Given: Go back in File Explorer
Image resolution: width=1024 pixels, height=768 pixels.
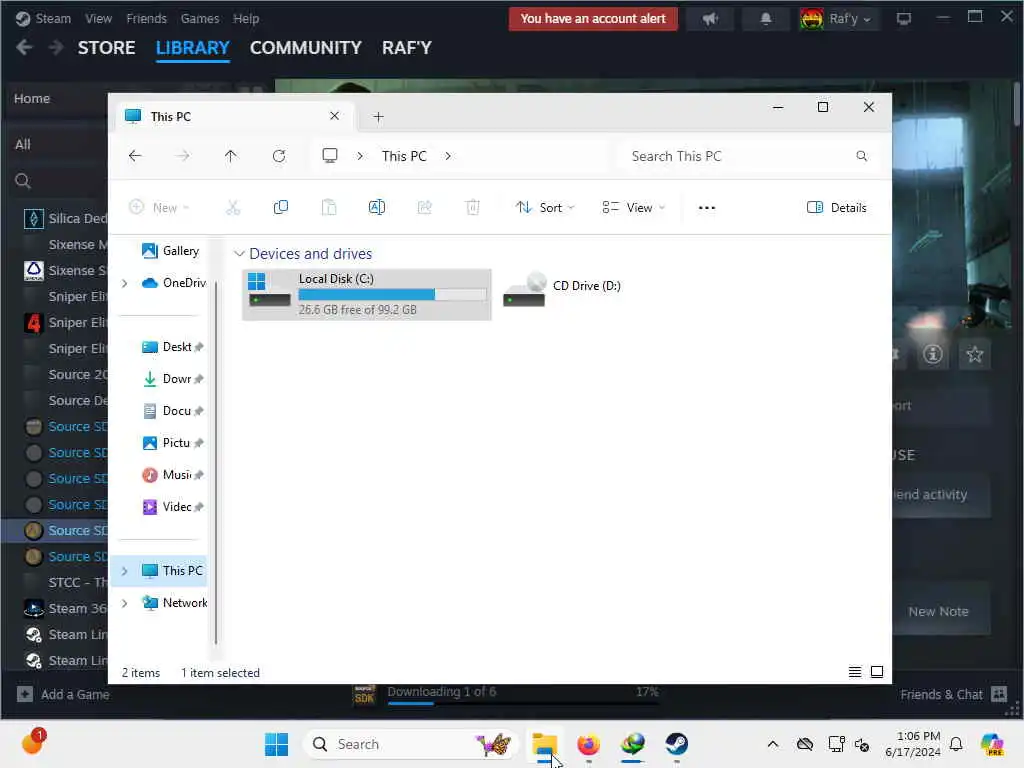Looking at the screenshot, I should (x=135, y=156).
